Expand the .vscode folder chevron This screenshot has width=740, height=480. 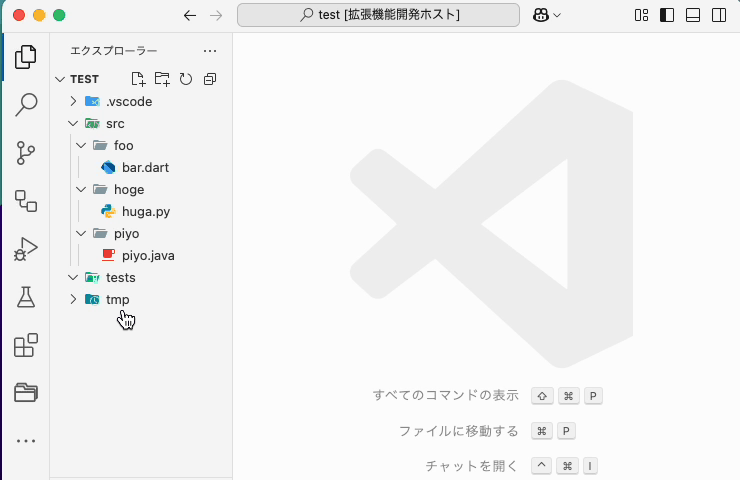click(x=73, y=101)
